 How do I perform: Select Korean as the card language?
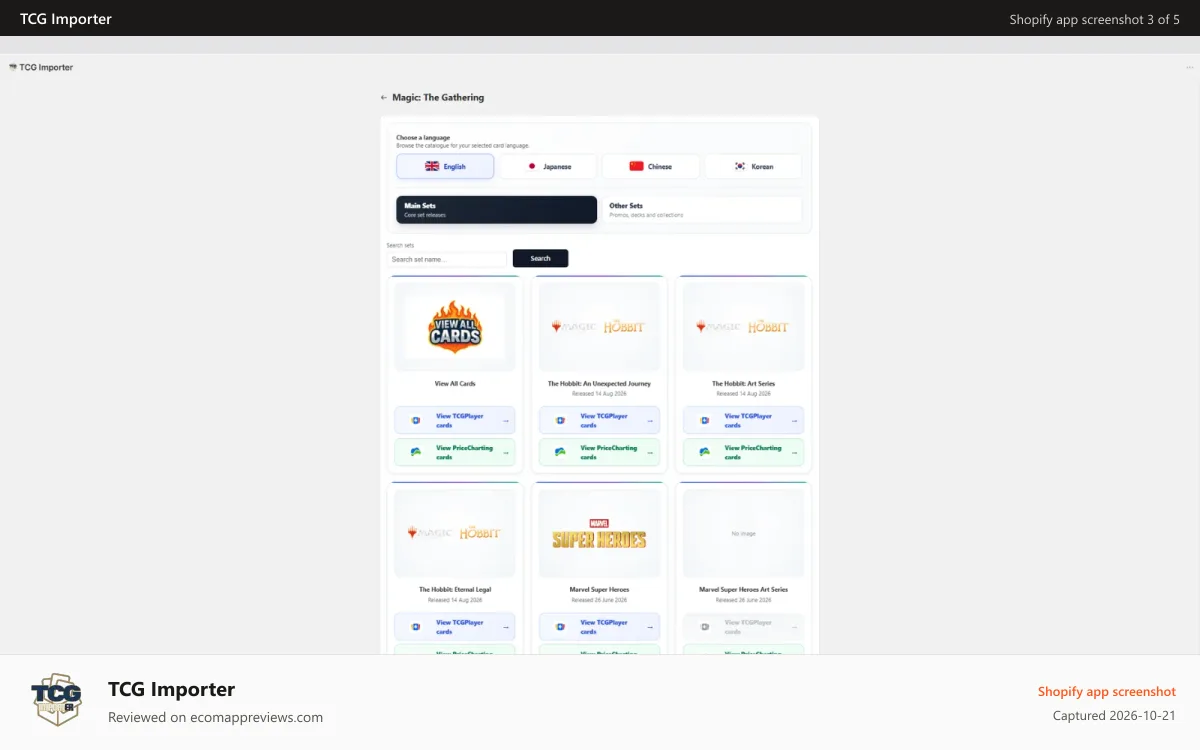click(x=753, y=166)
